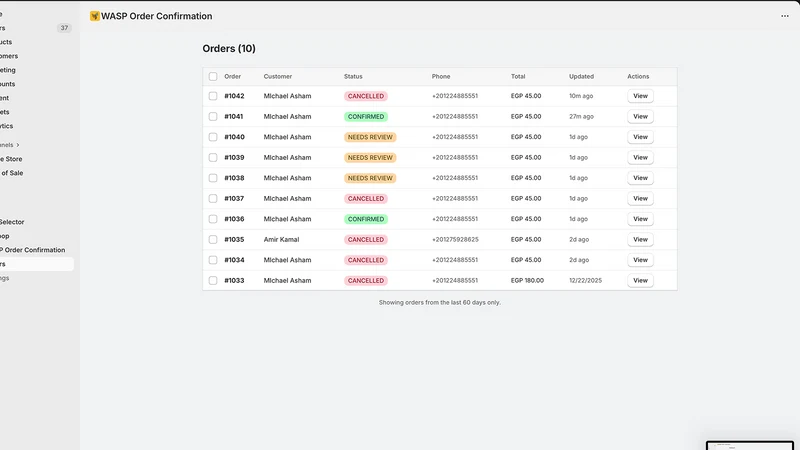
Task: Open the Online Store sidebar item
Action: click(11, 159)
